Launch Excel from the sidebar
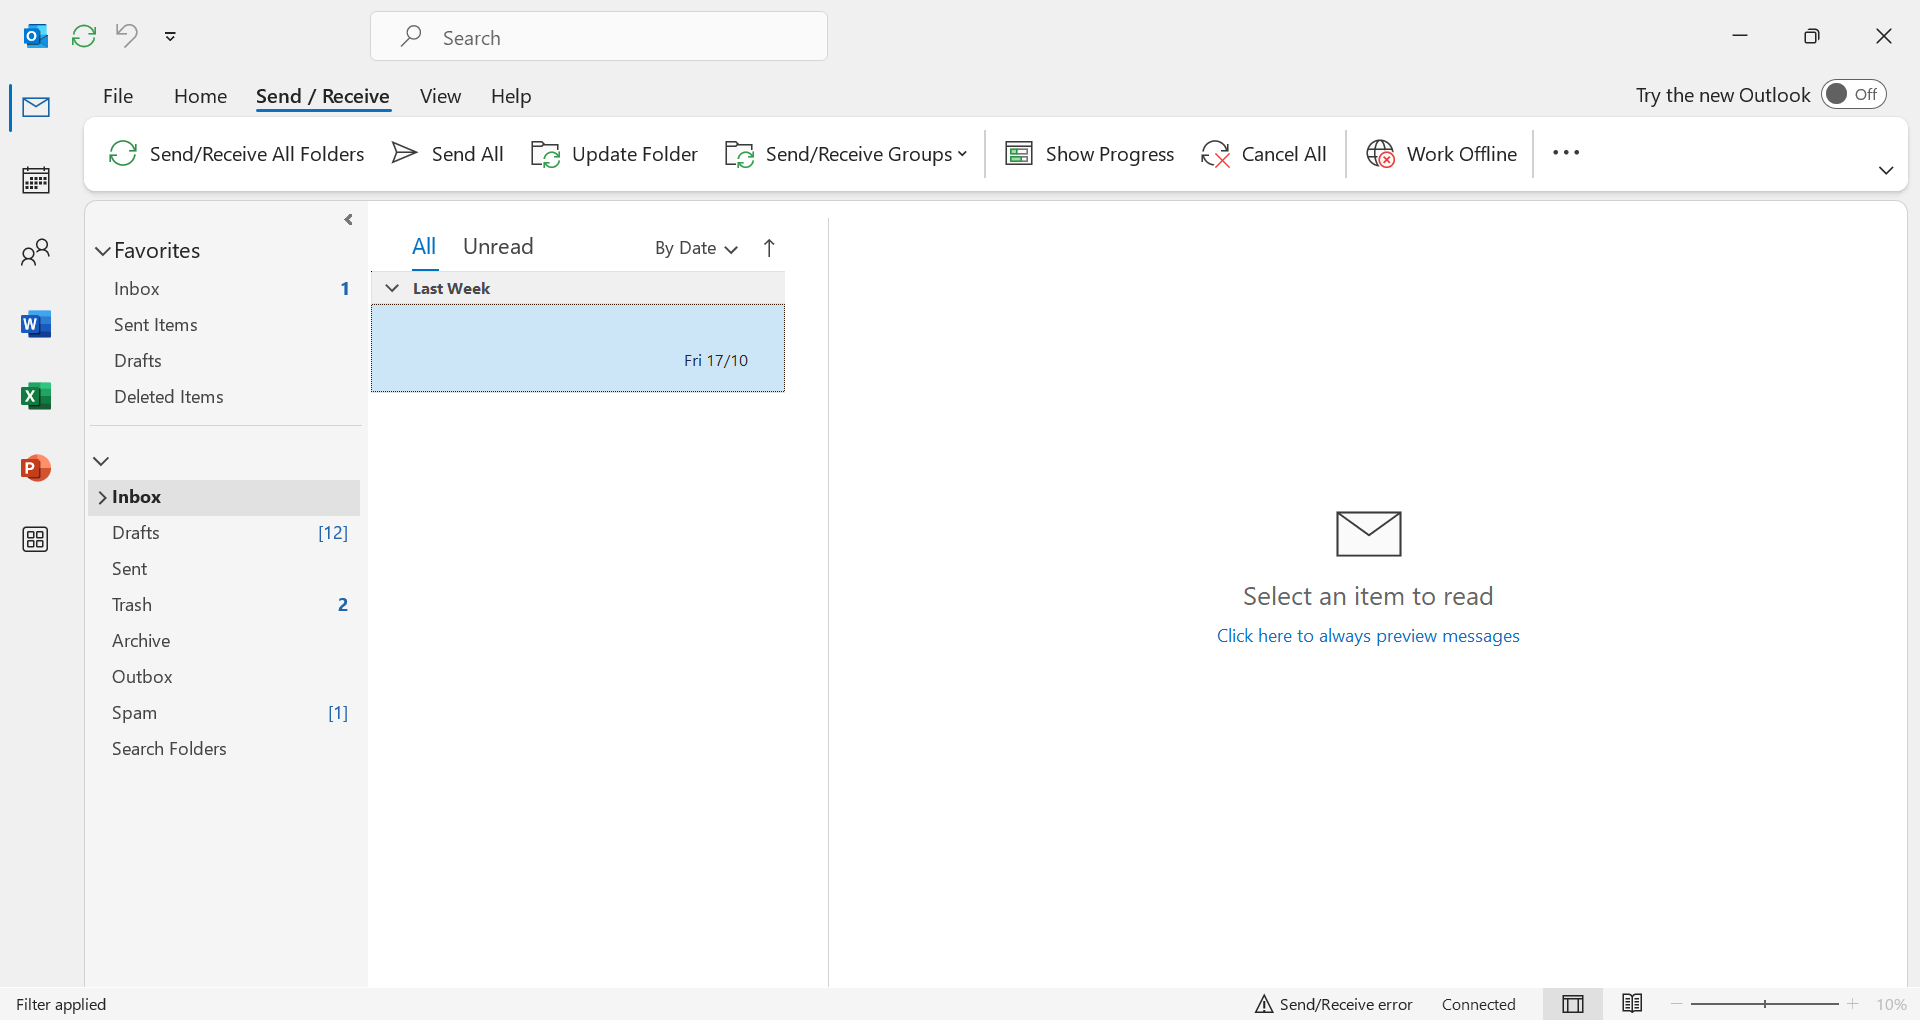Image resolution: width=1923 pixels, height=1020 pixels. click(x=36, y=396)
